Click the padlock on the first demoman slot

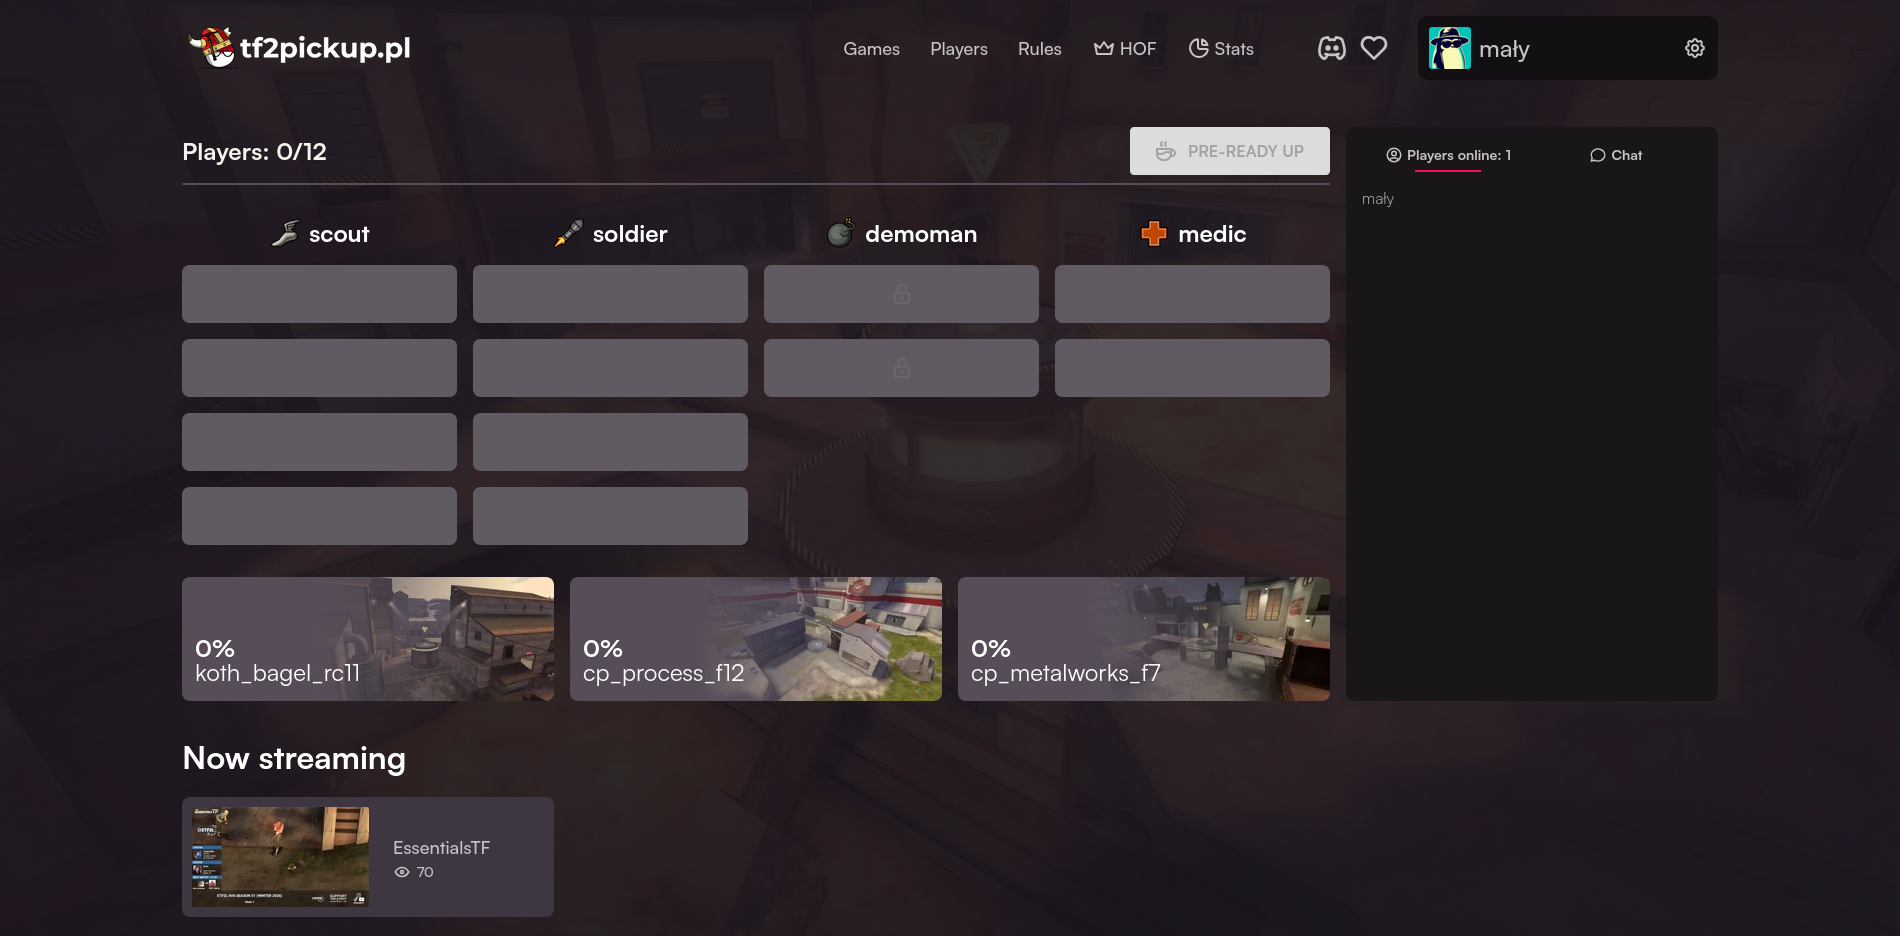(x=901, y=294)
